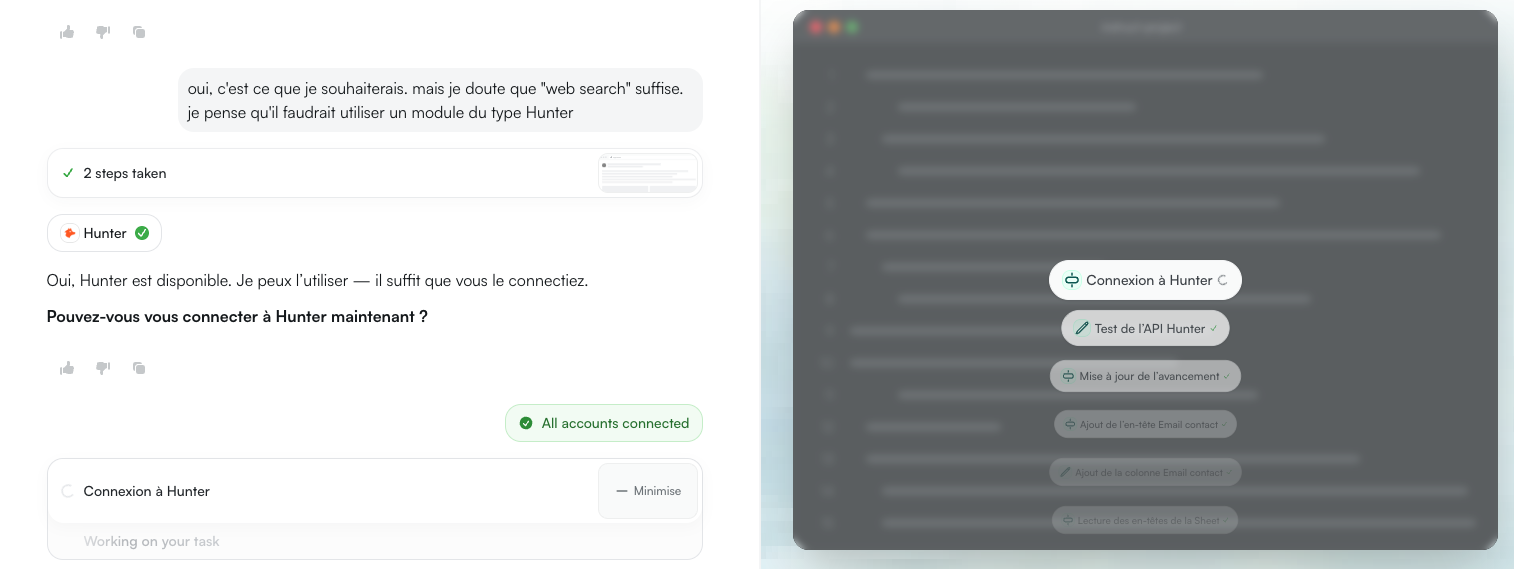Expand the 2 steps taken section

pyautogui.click(x=125, y=173)
